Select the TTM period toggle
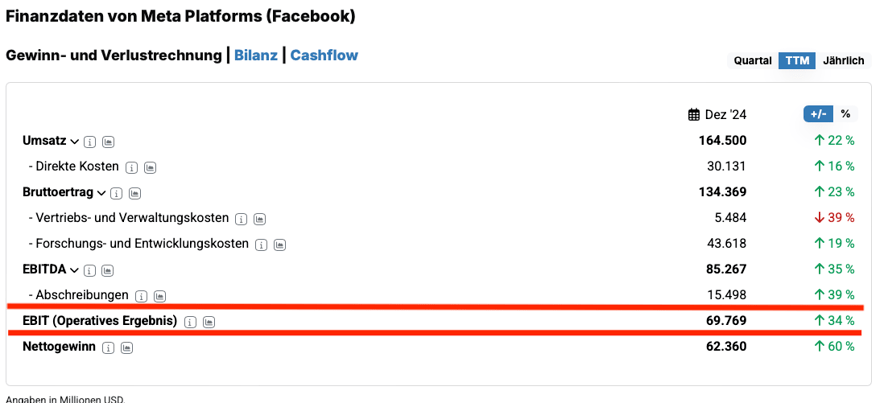884x403 pixels. (797, 61)
